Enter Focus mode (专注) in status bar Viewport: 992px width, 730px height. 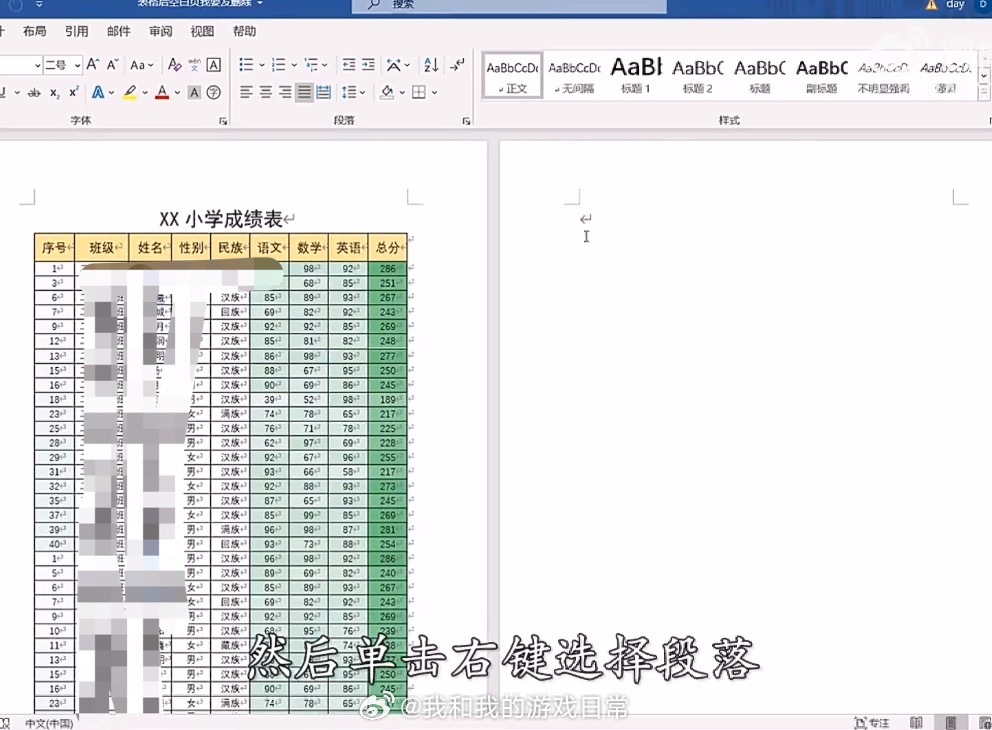[872, 722]
